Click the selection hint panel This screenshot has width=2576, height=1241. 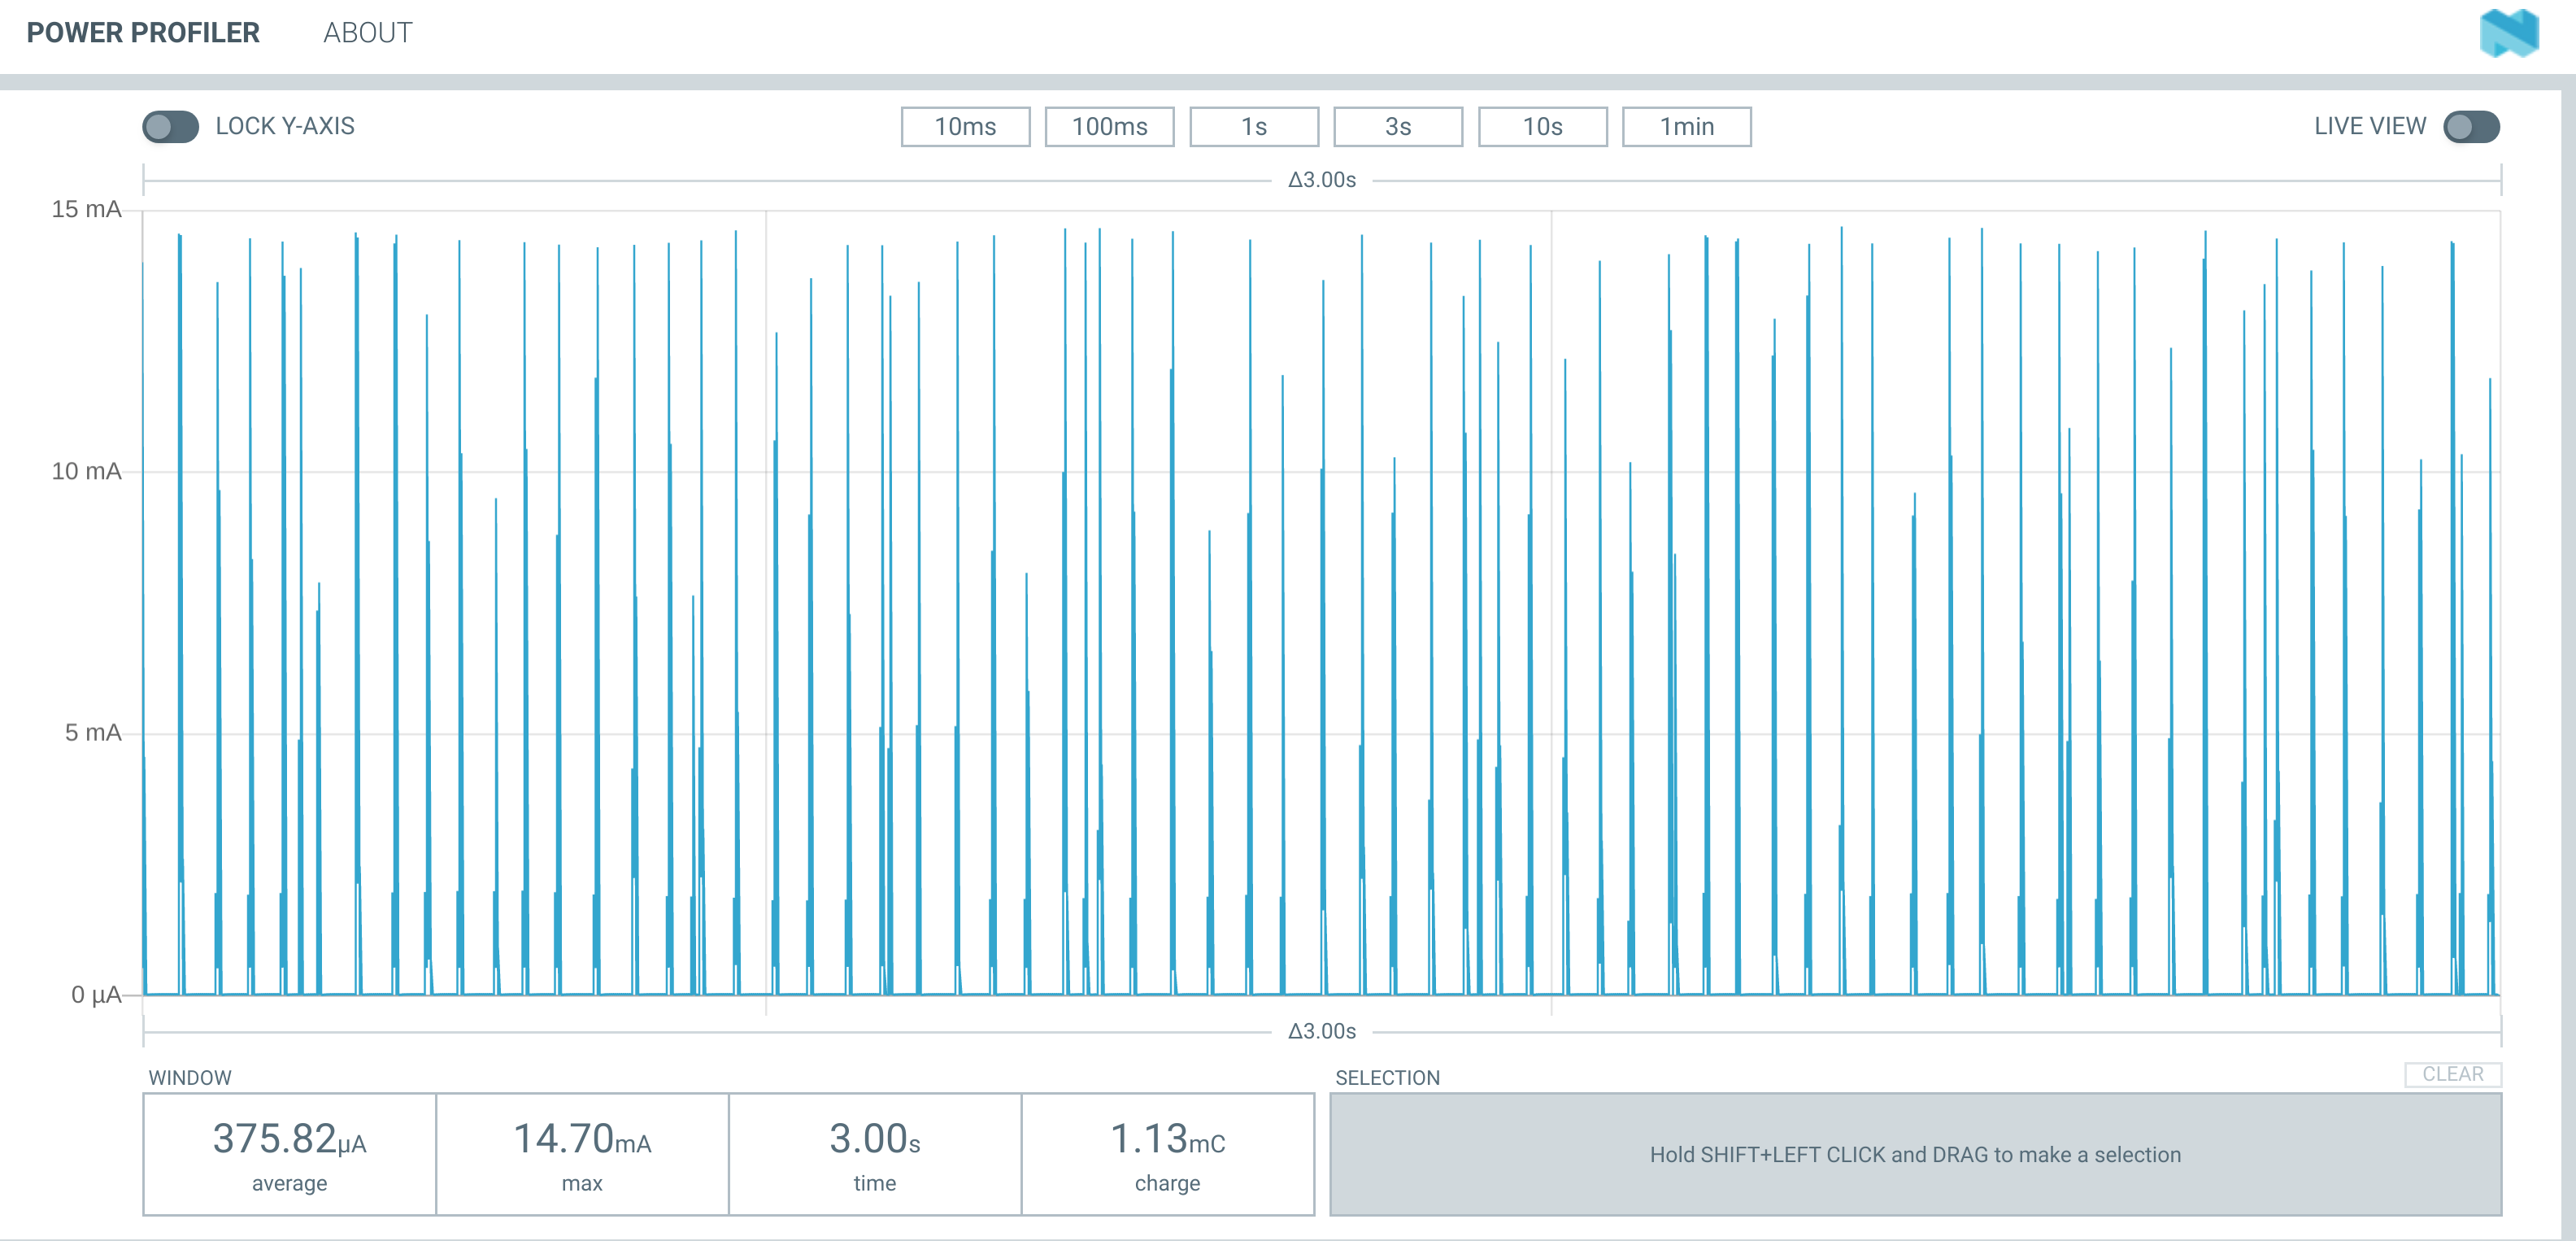pos(1915,1155)
